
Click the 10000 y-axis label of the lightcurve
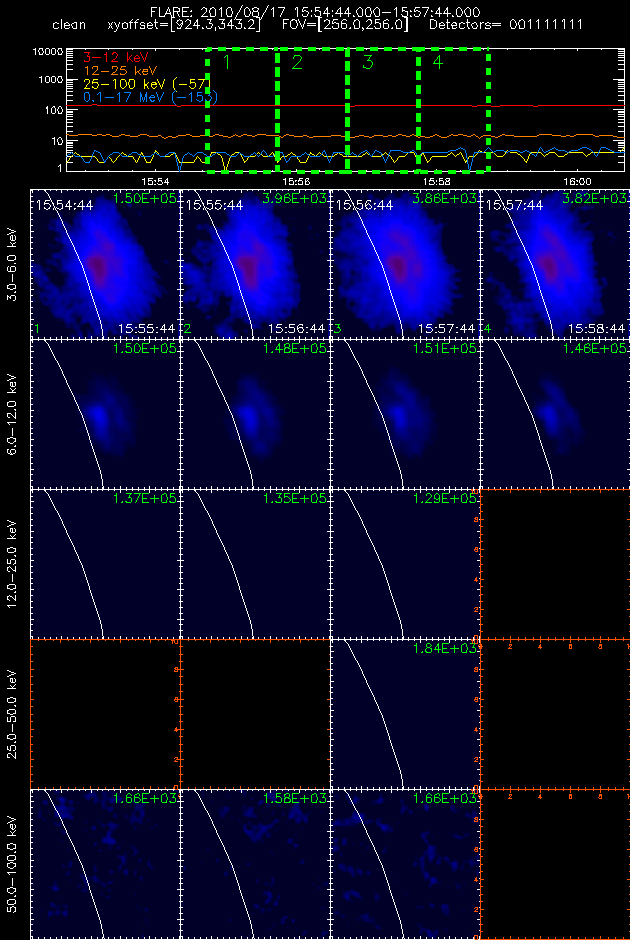(x=49, y=51)
